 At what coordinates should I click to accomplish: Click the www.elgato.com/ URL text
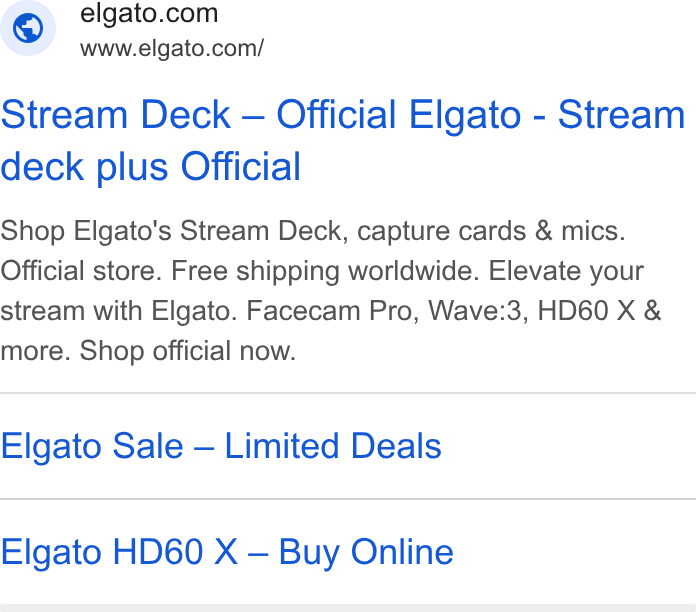point(172,48)
